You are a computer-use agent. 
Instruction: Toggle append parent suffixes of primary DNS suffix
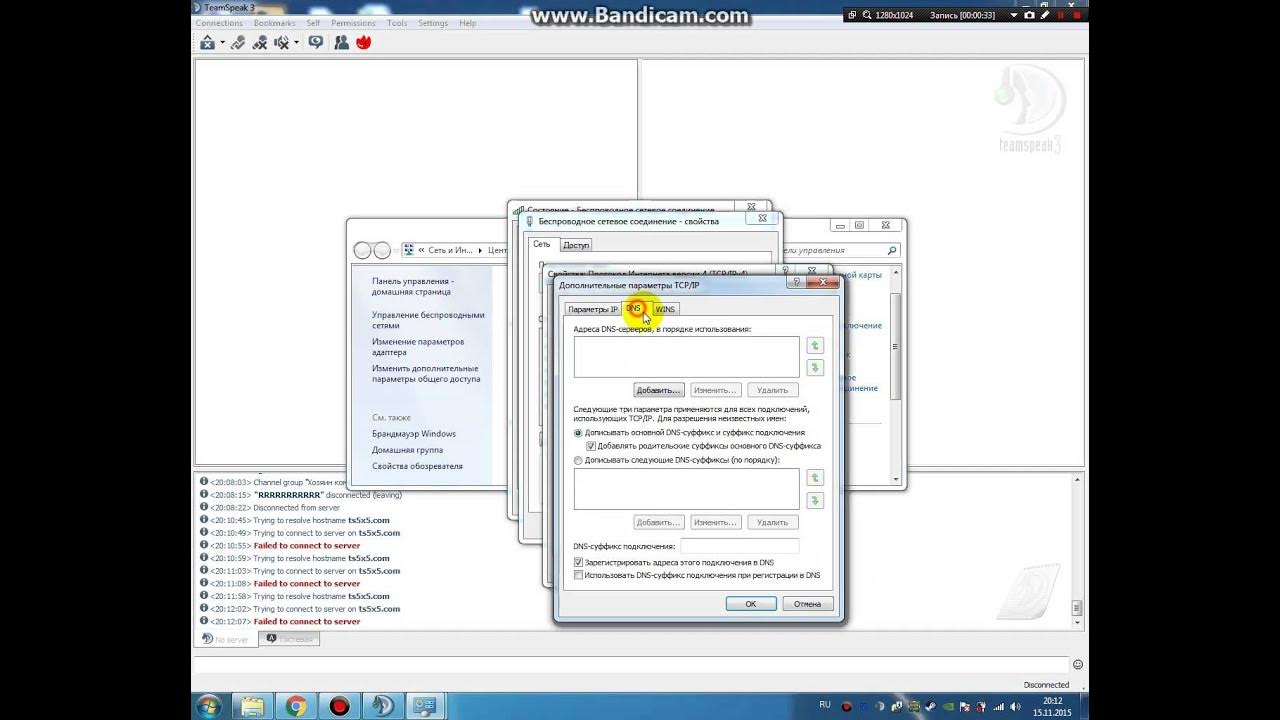591,446
